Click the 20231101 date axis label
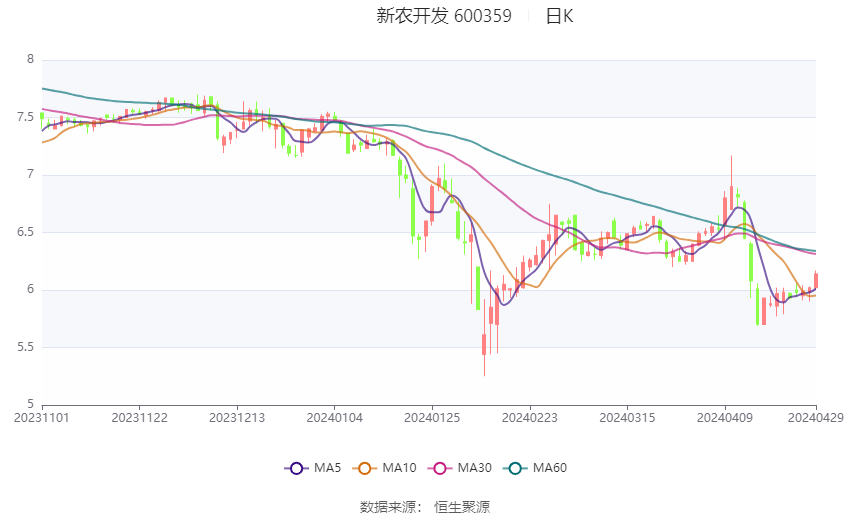Screen dimensions: 850x517 click(42, 418)
